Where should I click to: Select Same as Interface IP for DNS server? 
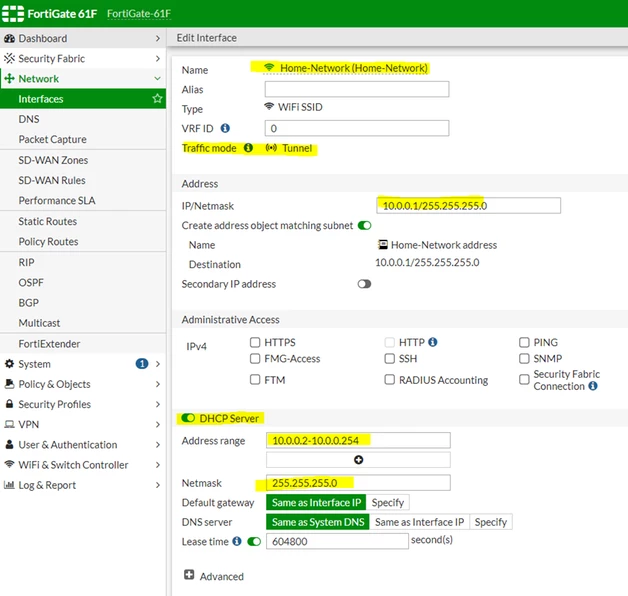419,522
